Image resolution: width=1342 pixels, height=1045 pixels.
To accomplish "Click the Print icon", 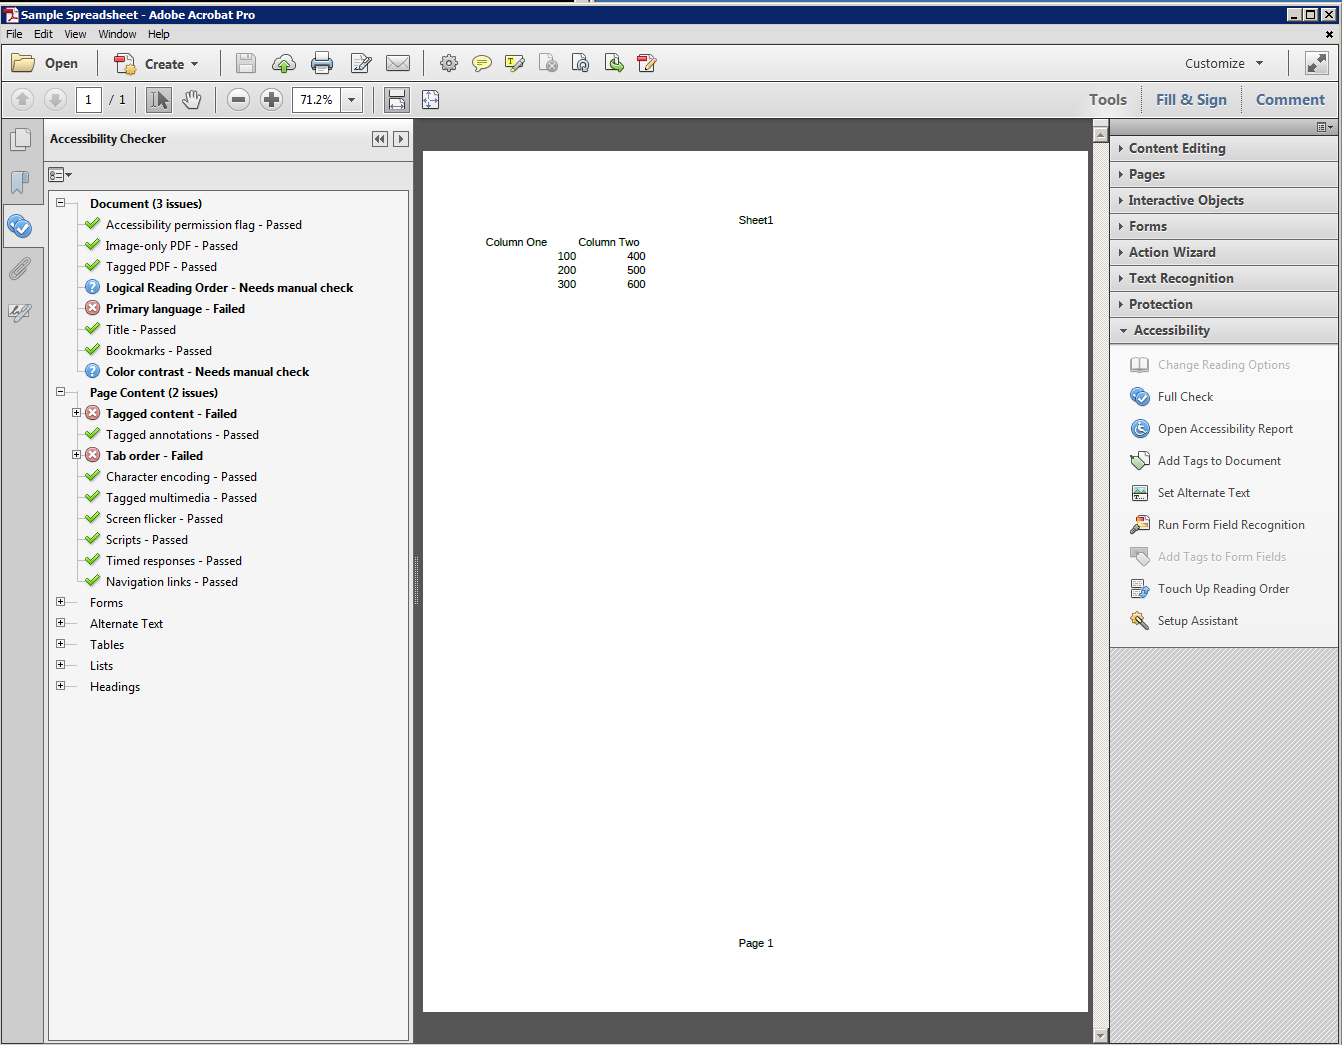I will coord(322,63).
